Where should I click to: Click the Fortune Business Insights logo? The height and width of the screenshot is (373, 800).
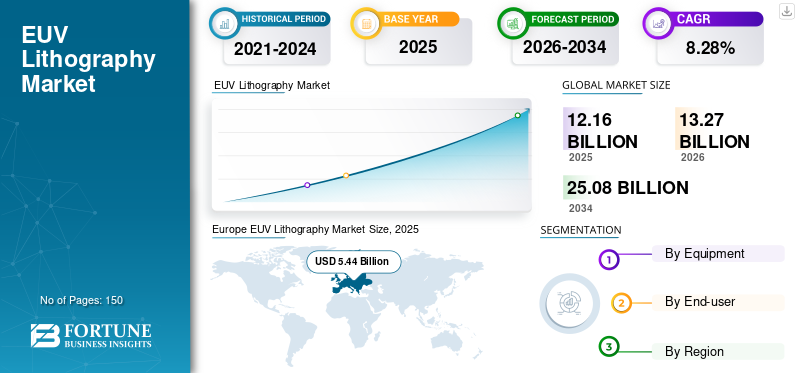91,336
